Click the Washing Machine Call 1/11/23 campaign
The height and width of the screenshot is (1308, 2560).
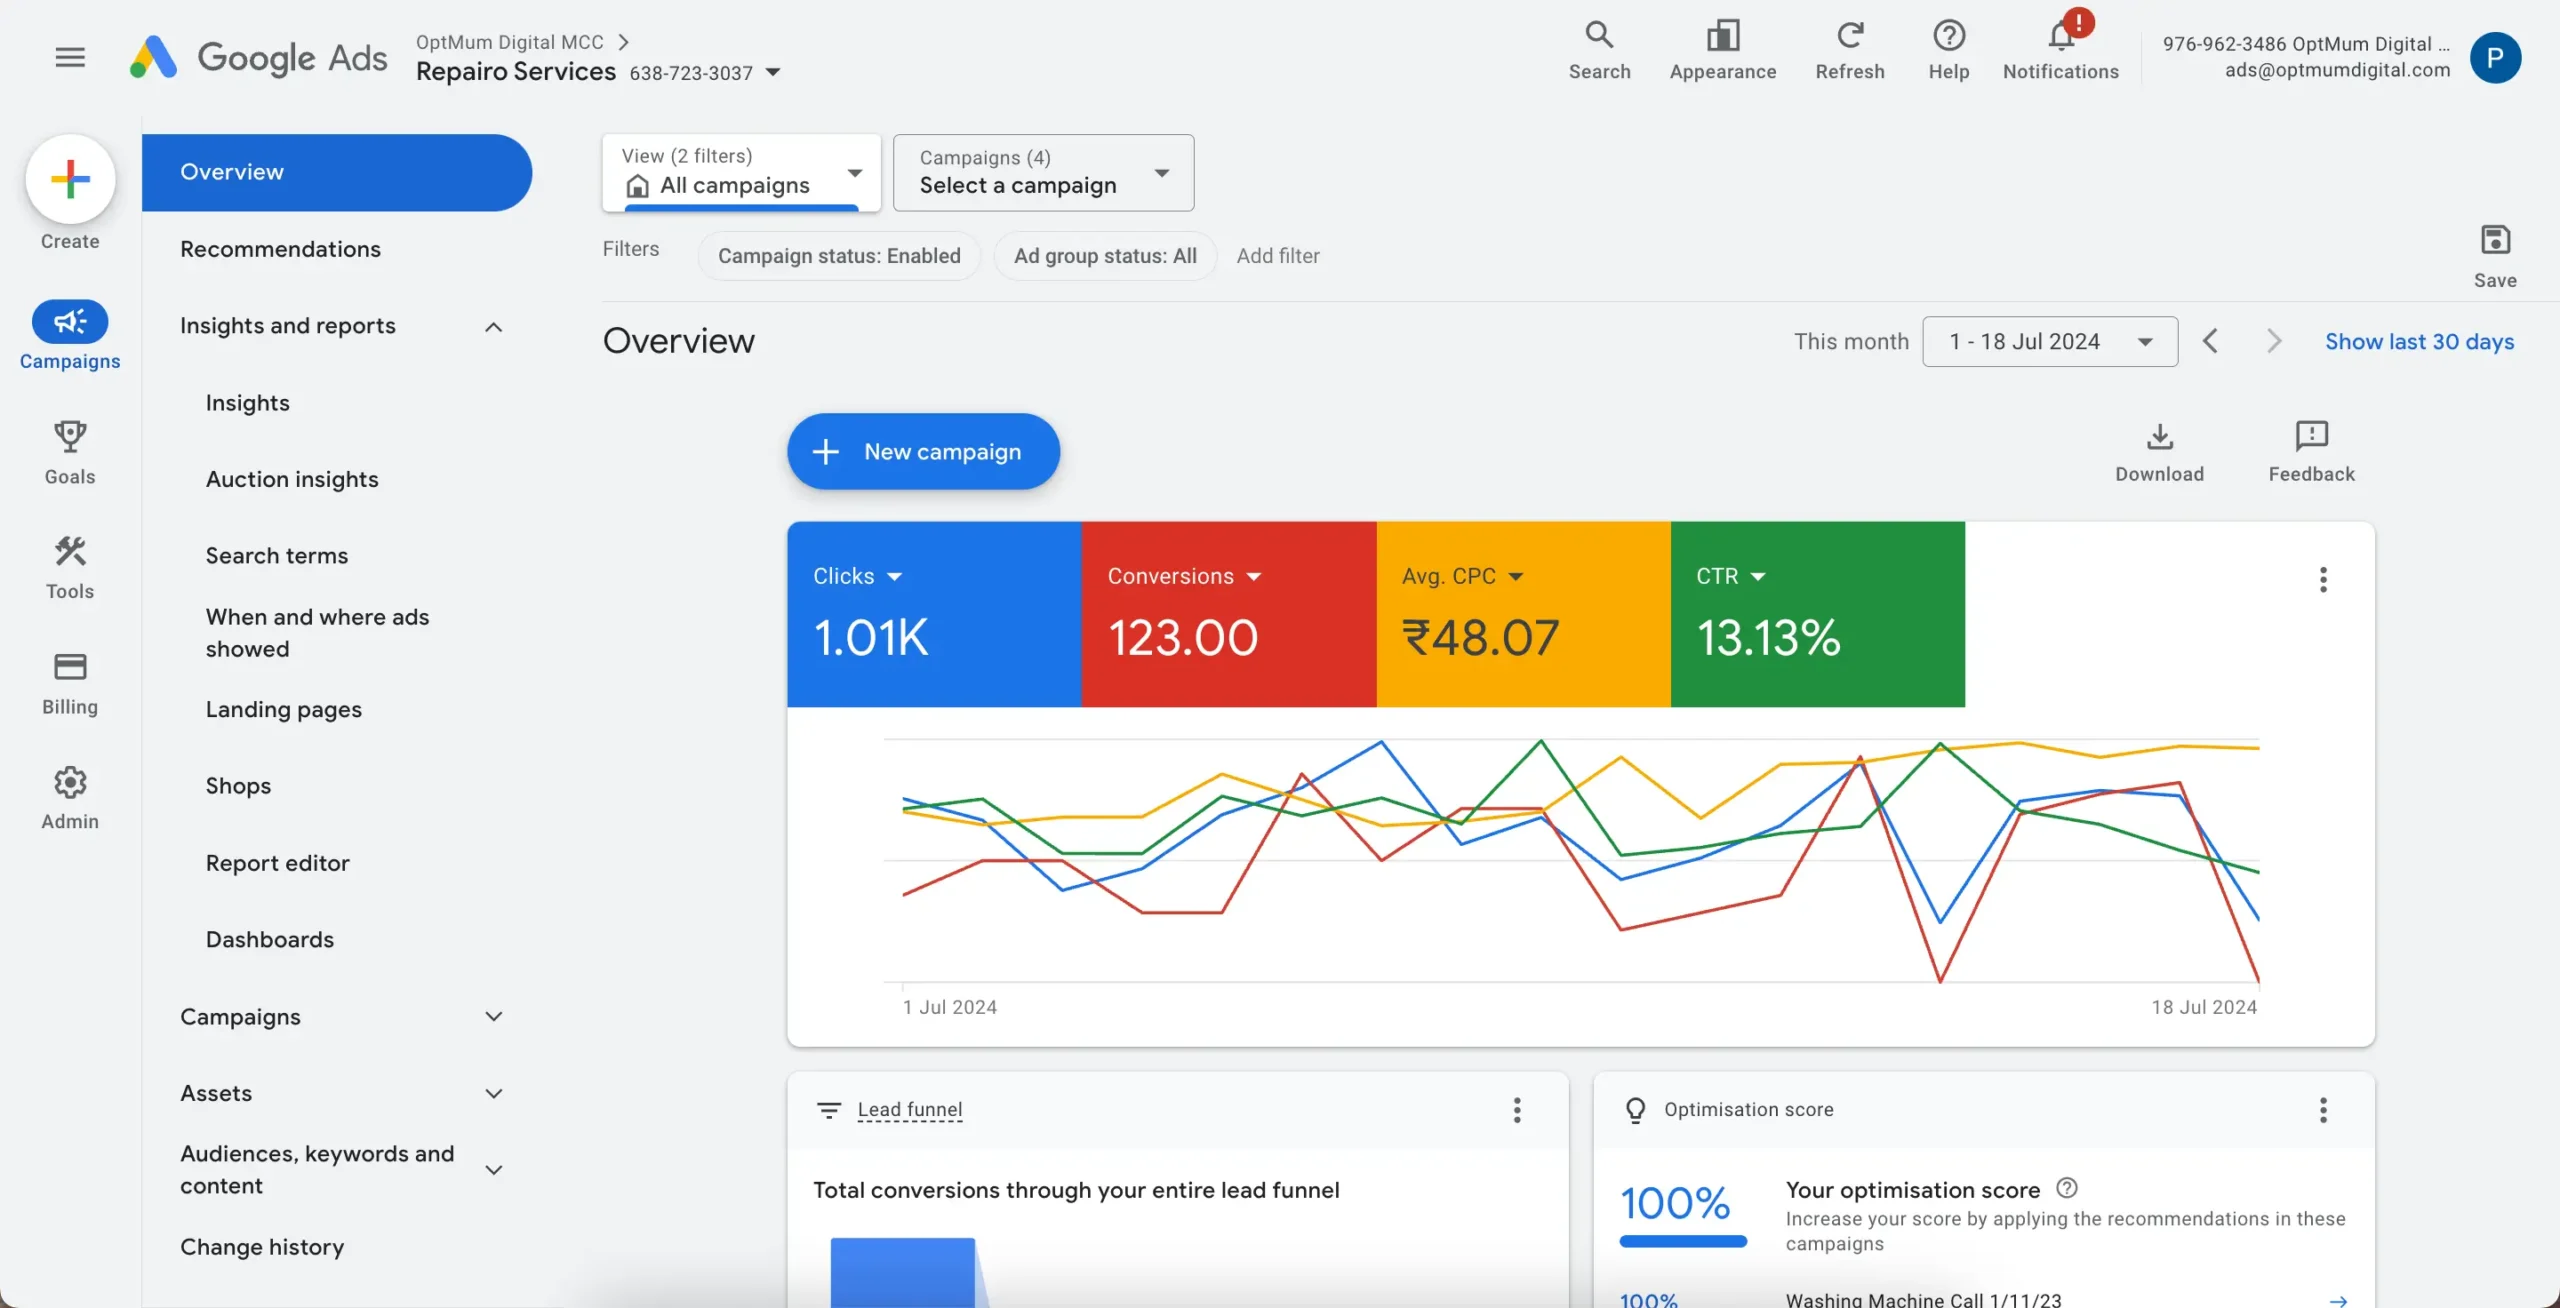click(1923, 1299)
